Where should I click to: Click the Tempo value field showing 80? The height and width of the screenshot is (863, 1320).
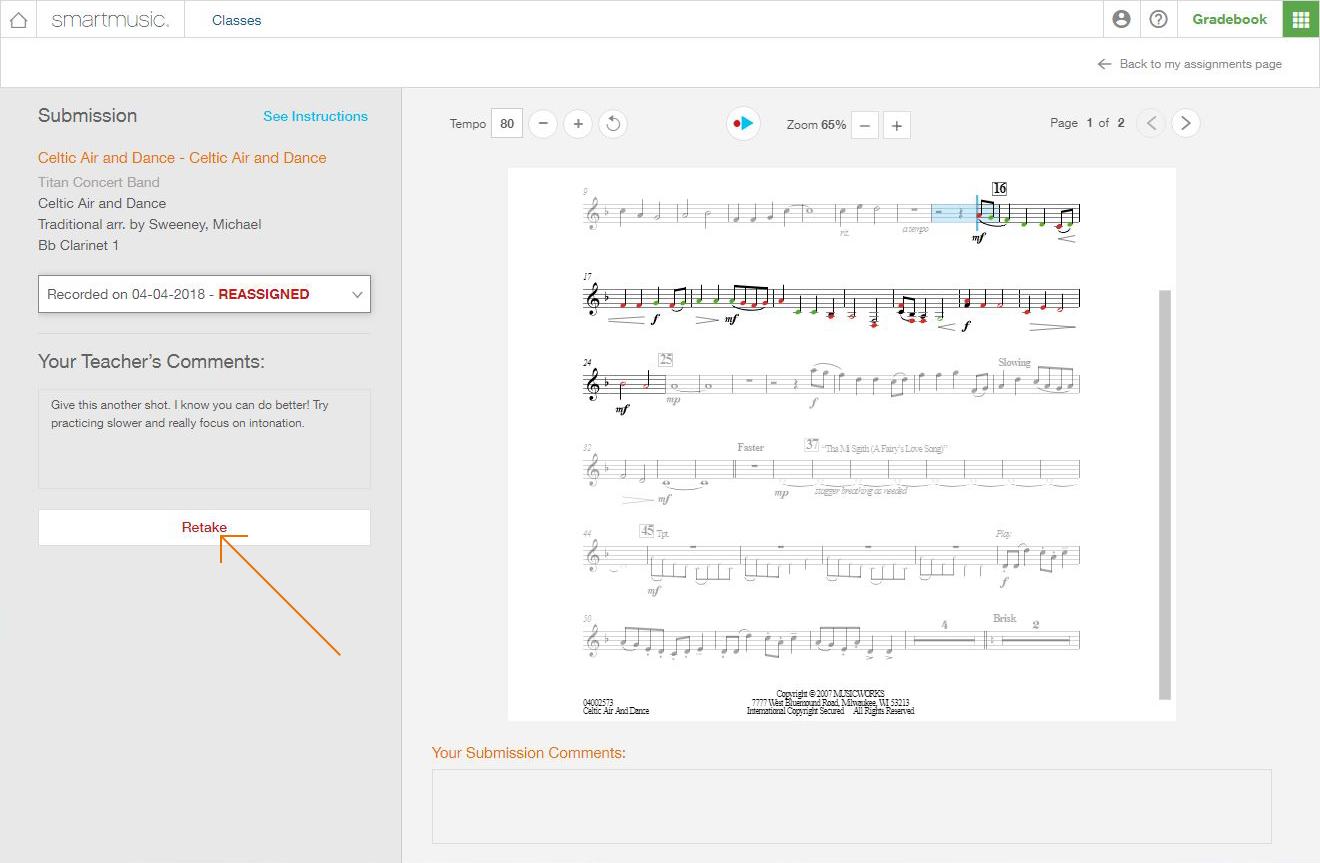click(507, 124)
